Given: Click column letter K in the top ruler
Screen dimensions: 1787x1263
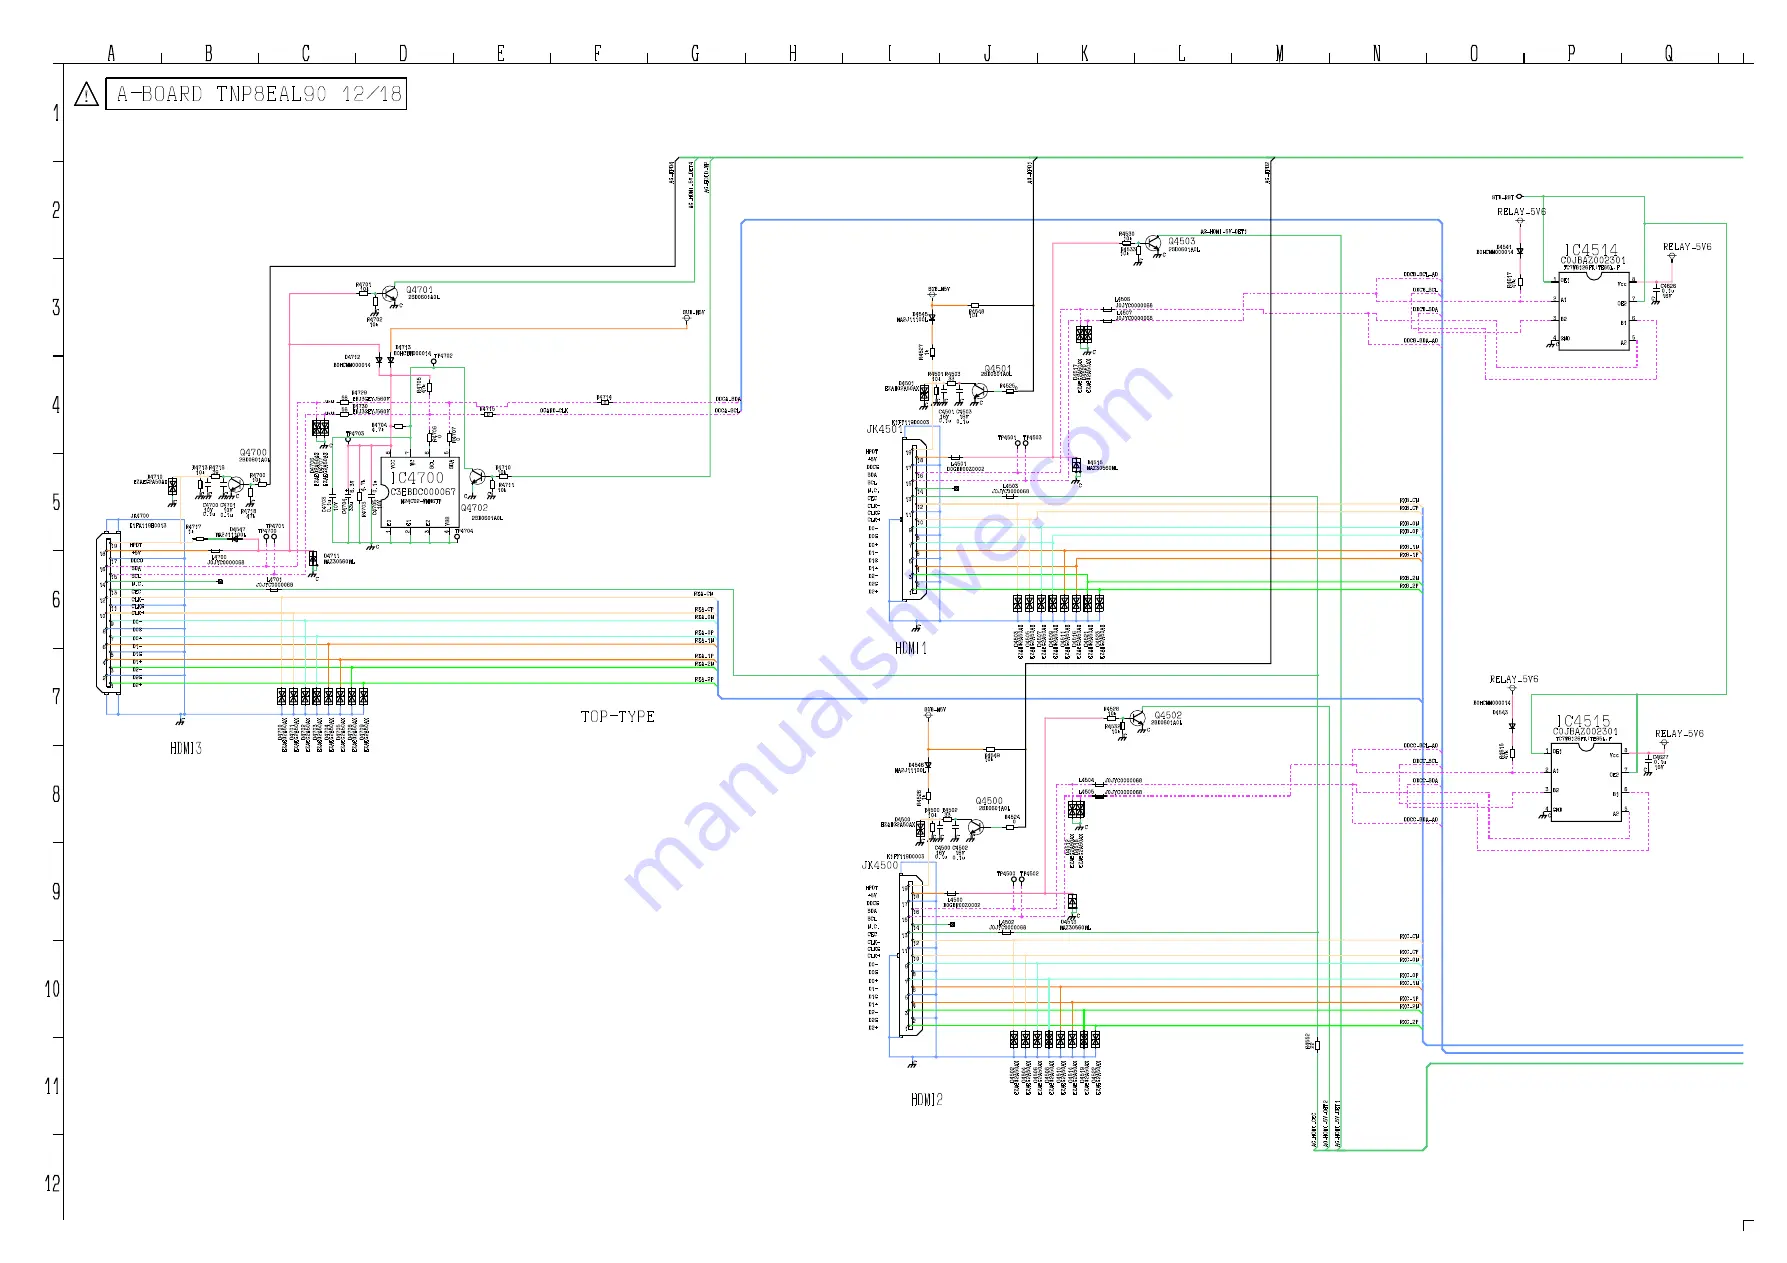Looking at the screenshot, I should point(1084,54).
